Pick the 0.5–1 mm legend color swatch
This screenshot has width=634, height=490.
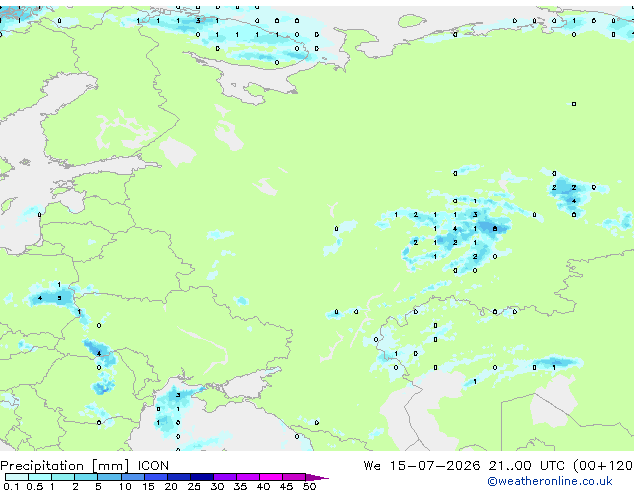pyautogui.click(x=40, y=477)
